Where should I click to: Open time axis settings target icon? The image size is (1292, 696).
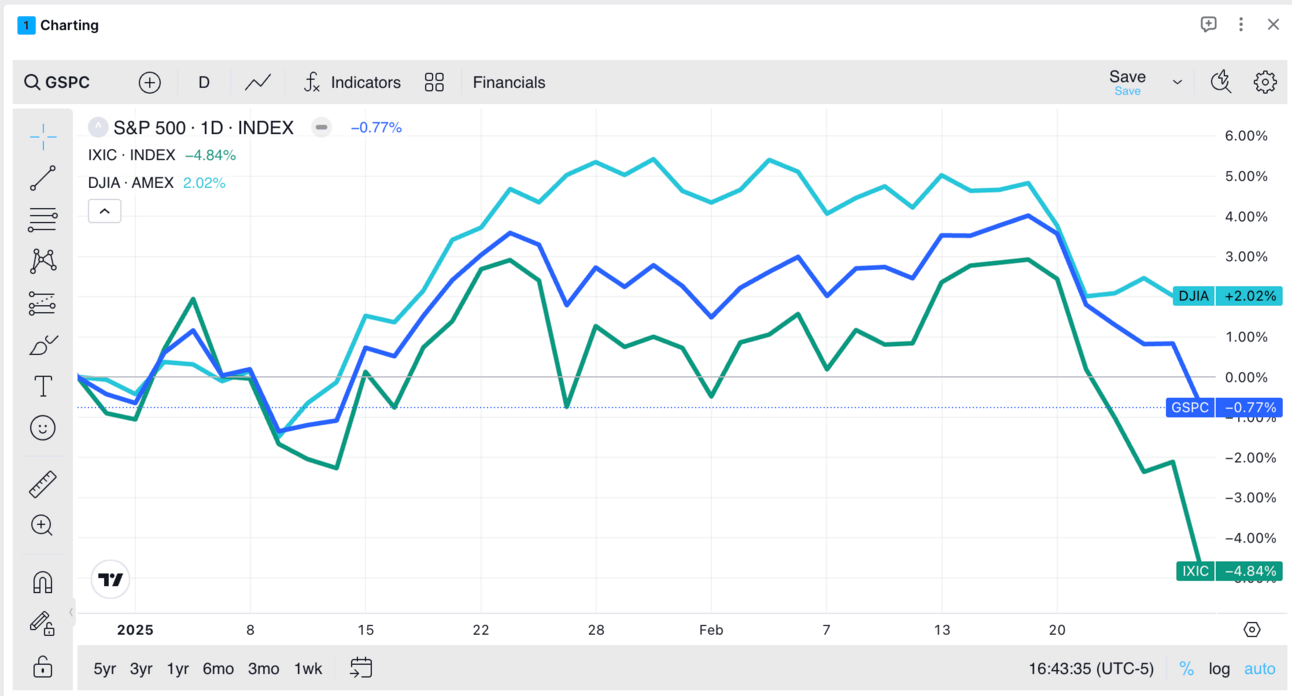point(1252,629)
